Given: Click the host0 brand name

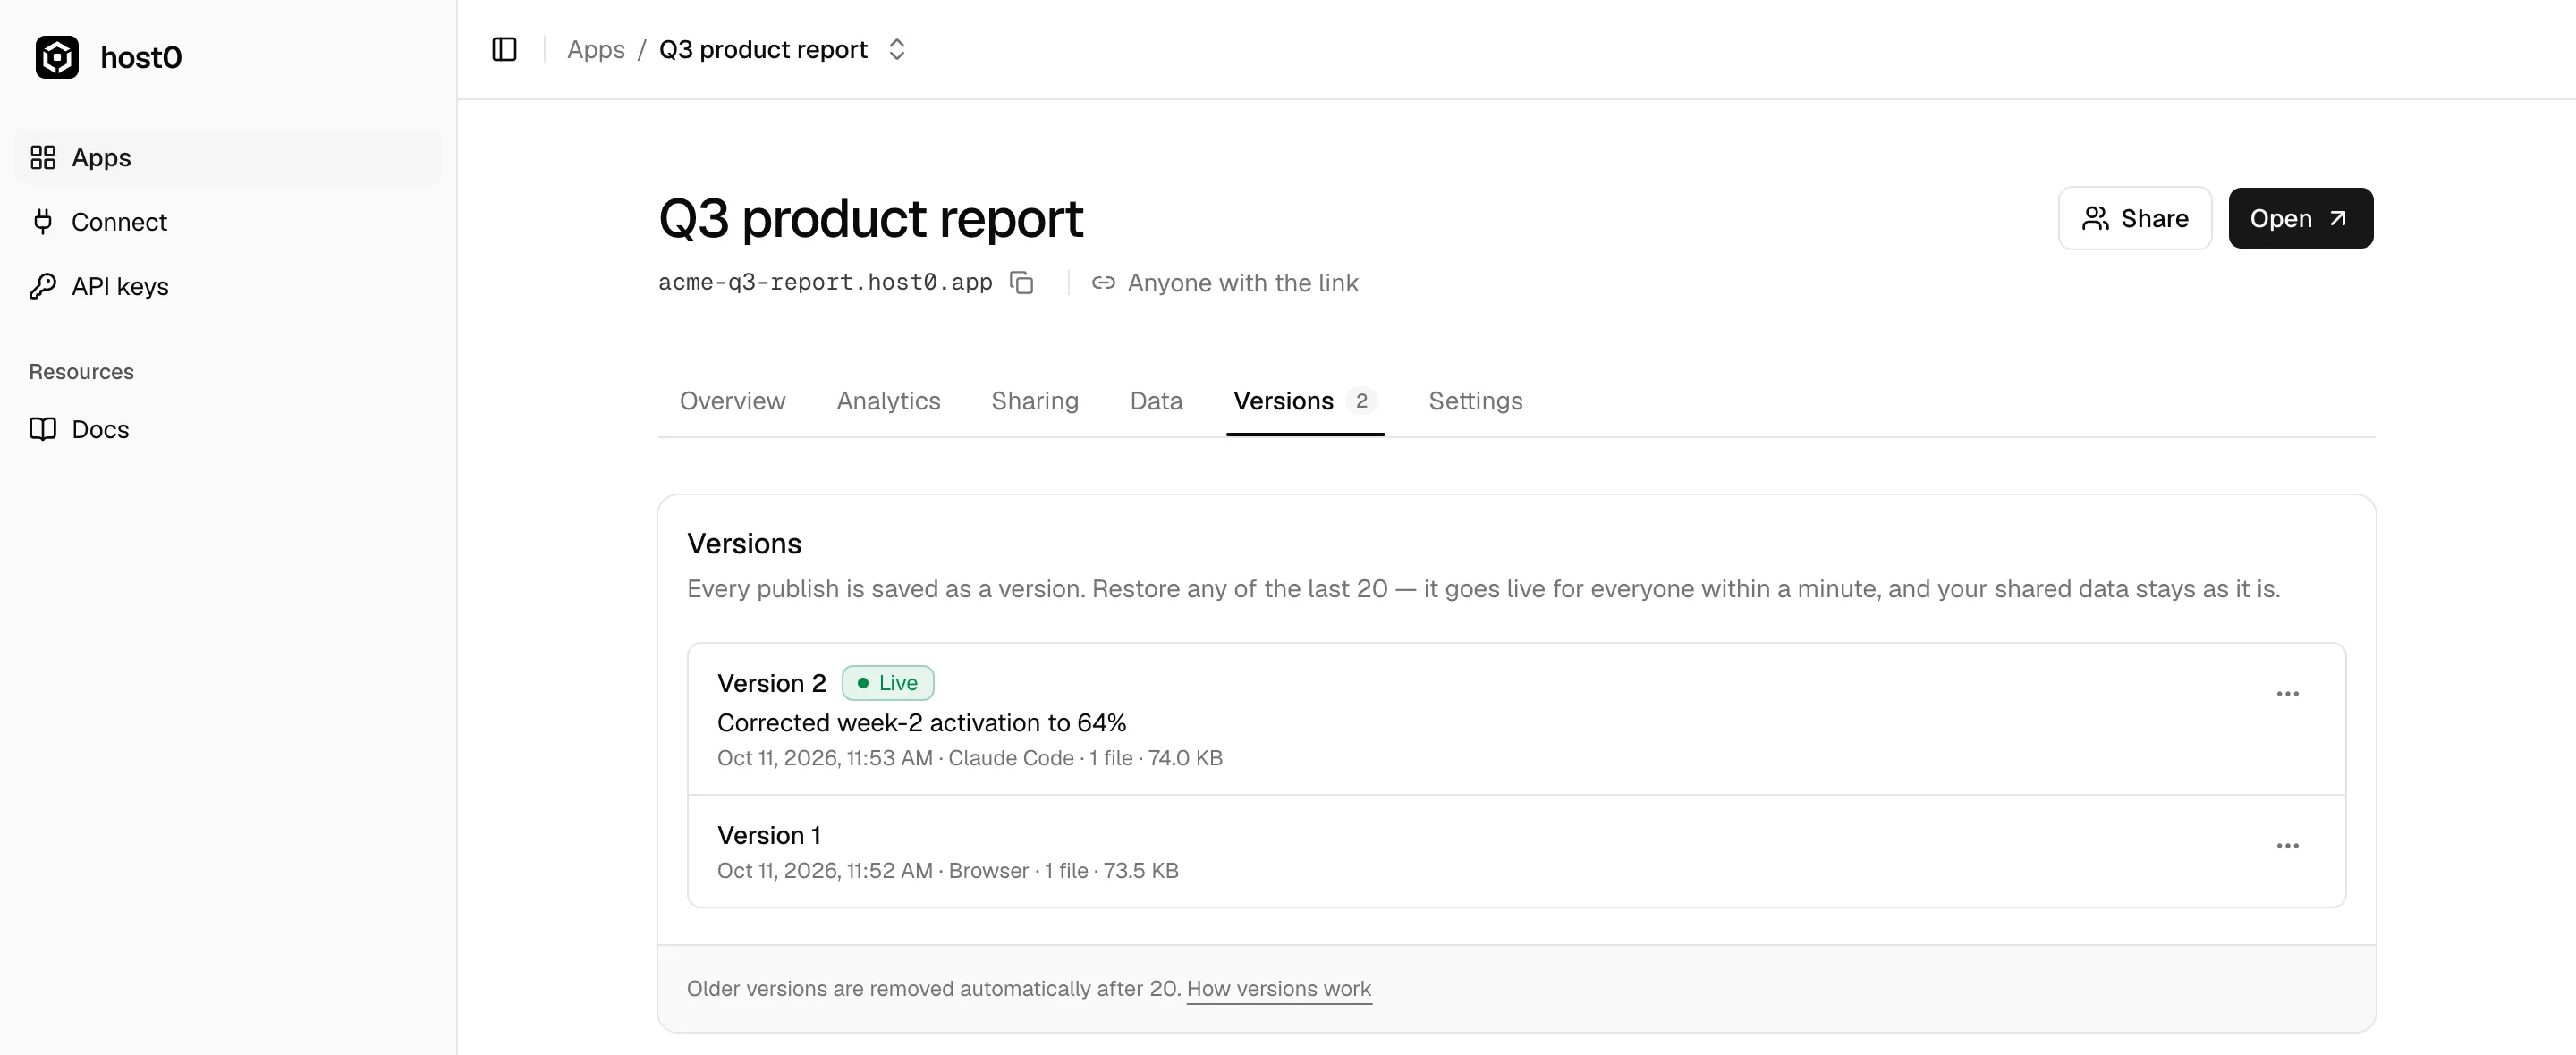Looking at the screenshot, I should [x=141, y=57].
